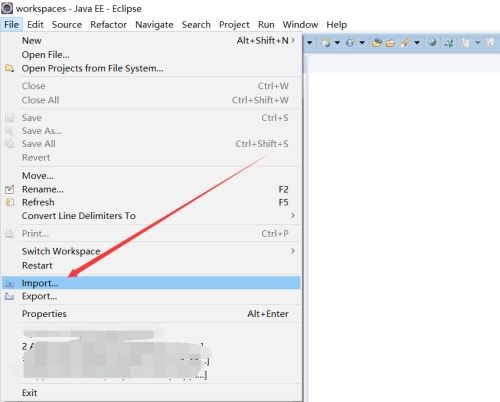Expand Convert Line Delimiters To submenu

click(293, 216)
